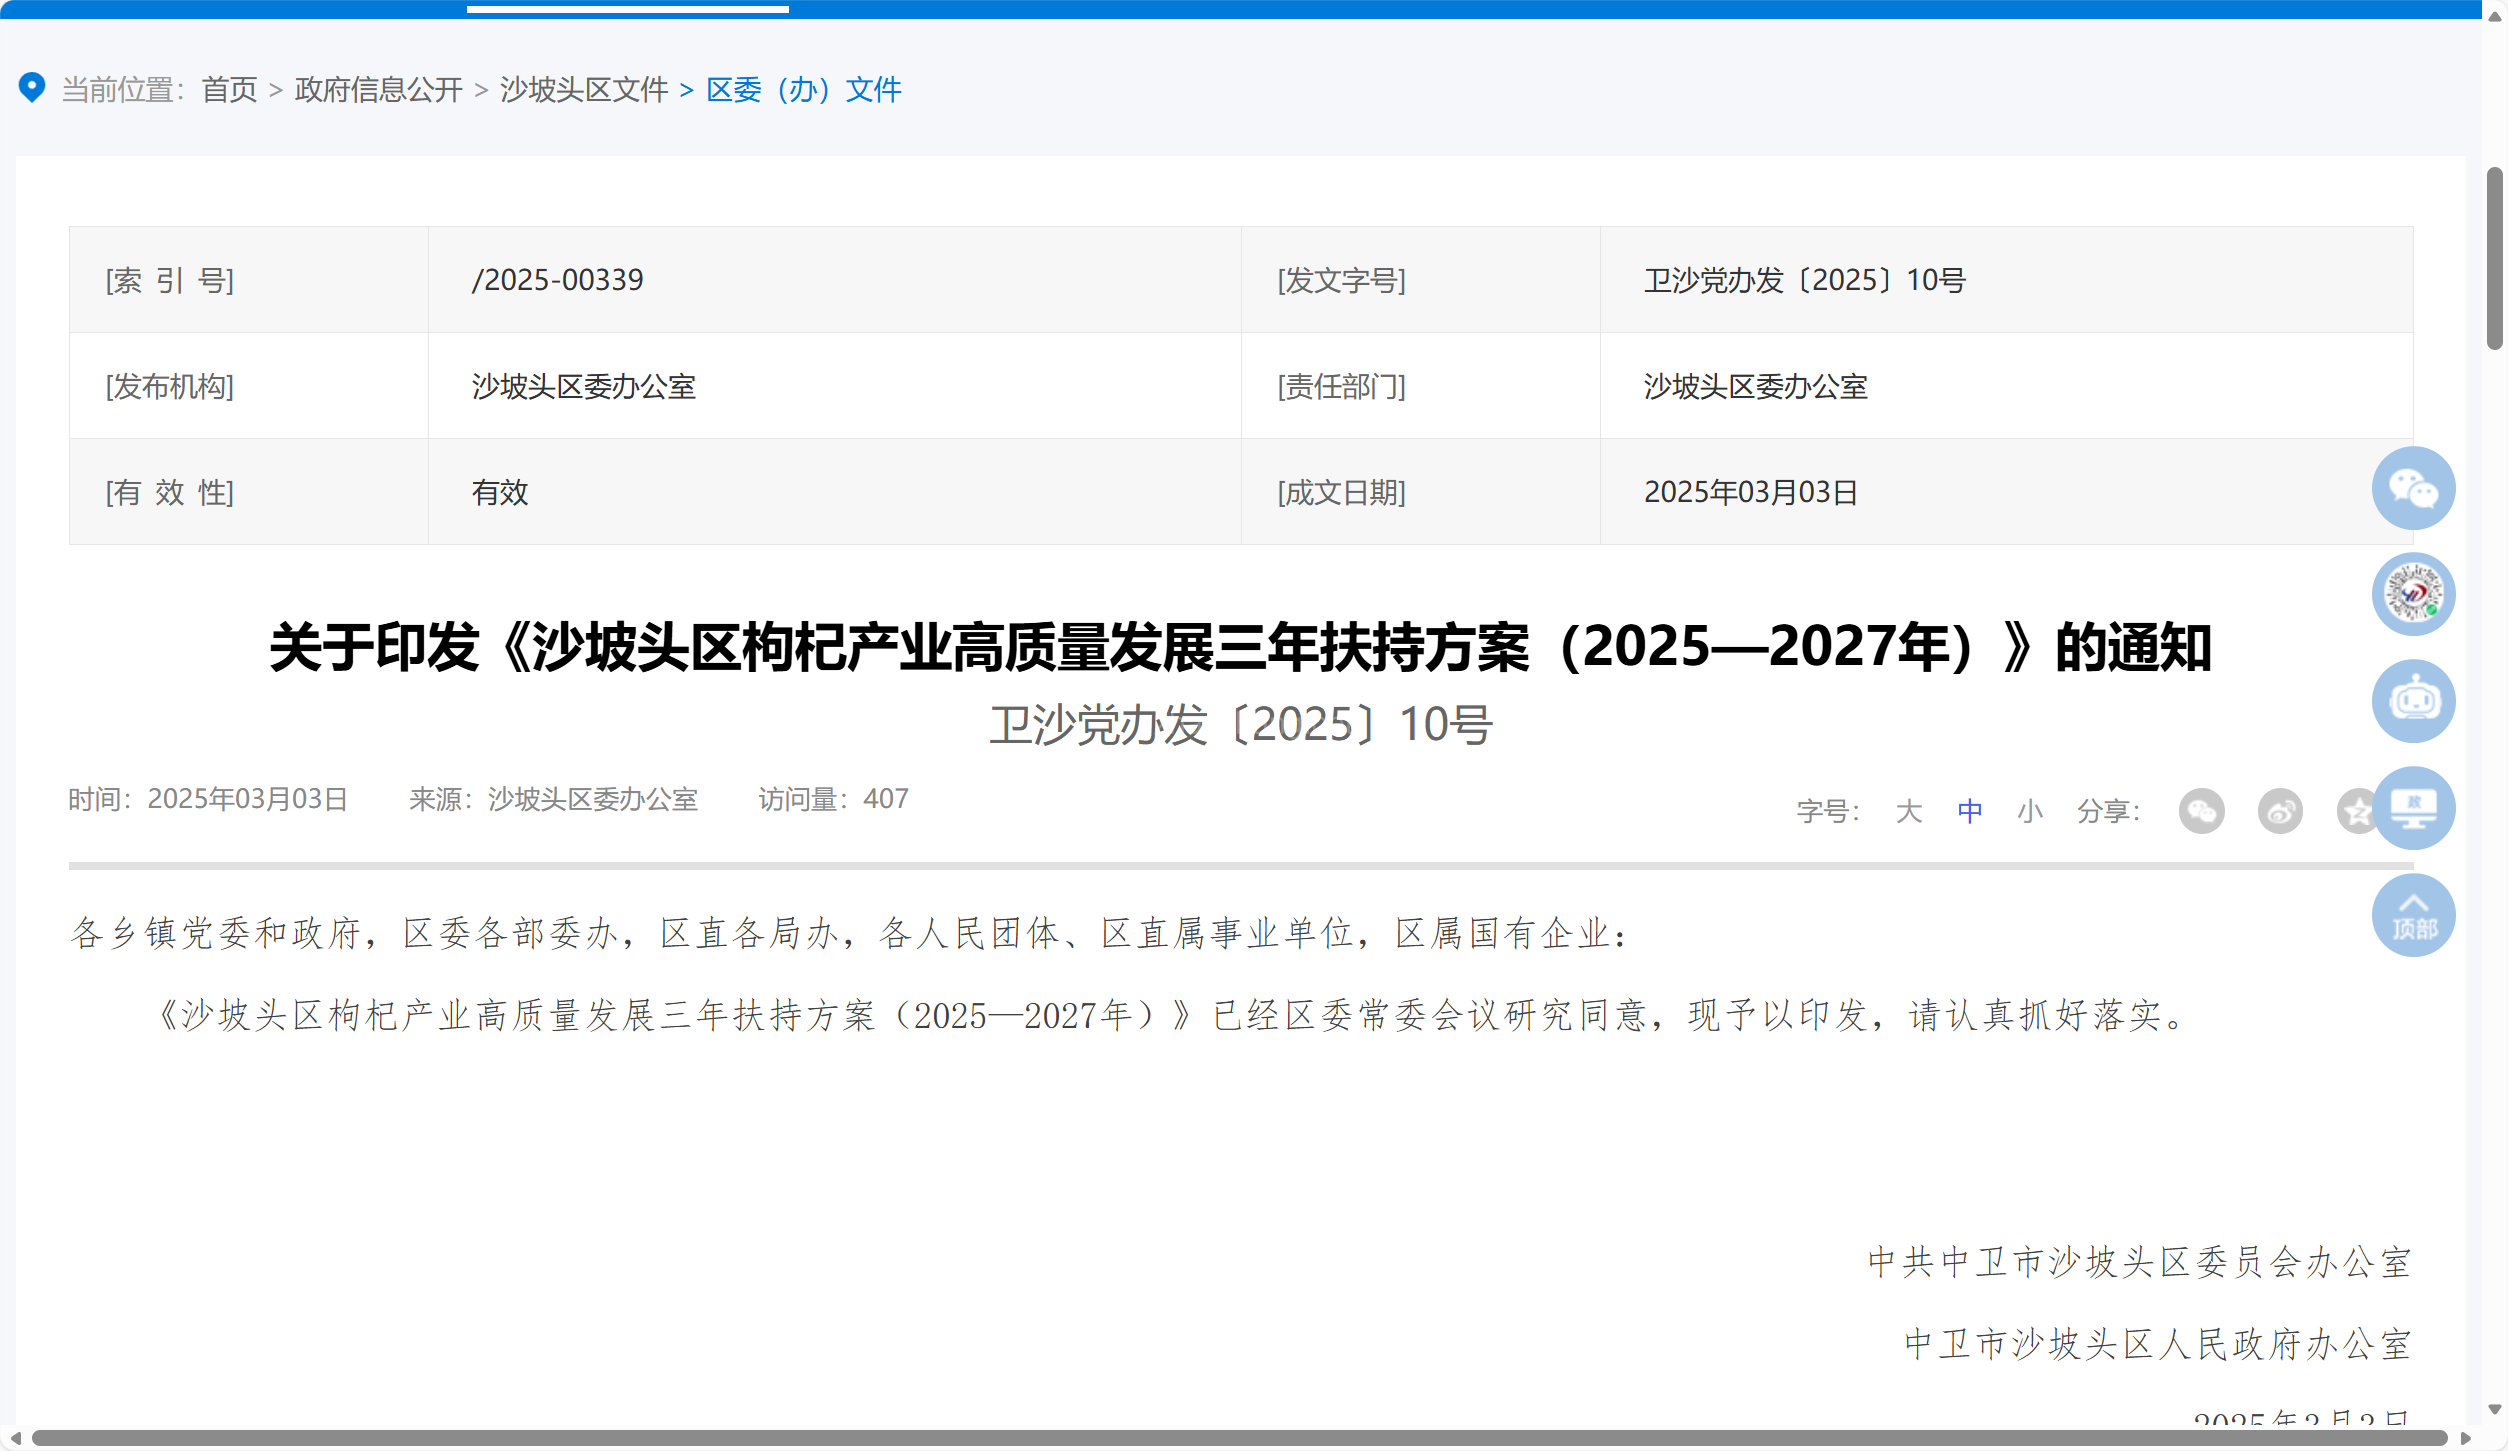Open the floating blue WeChat sidebar icon
Screen dimensions: 2508x1451
(2412, 488)
